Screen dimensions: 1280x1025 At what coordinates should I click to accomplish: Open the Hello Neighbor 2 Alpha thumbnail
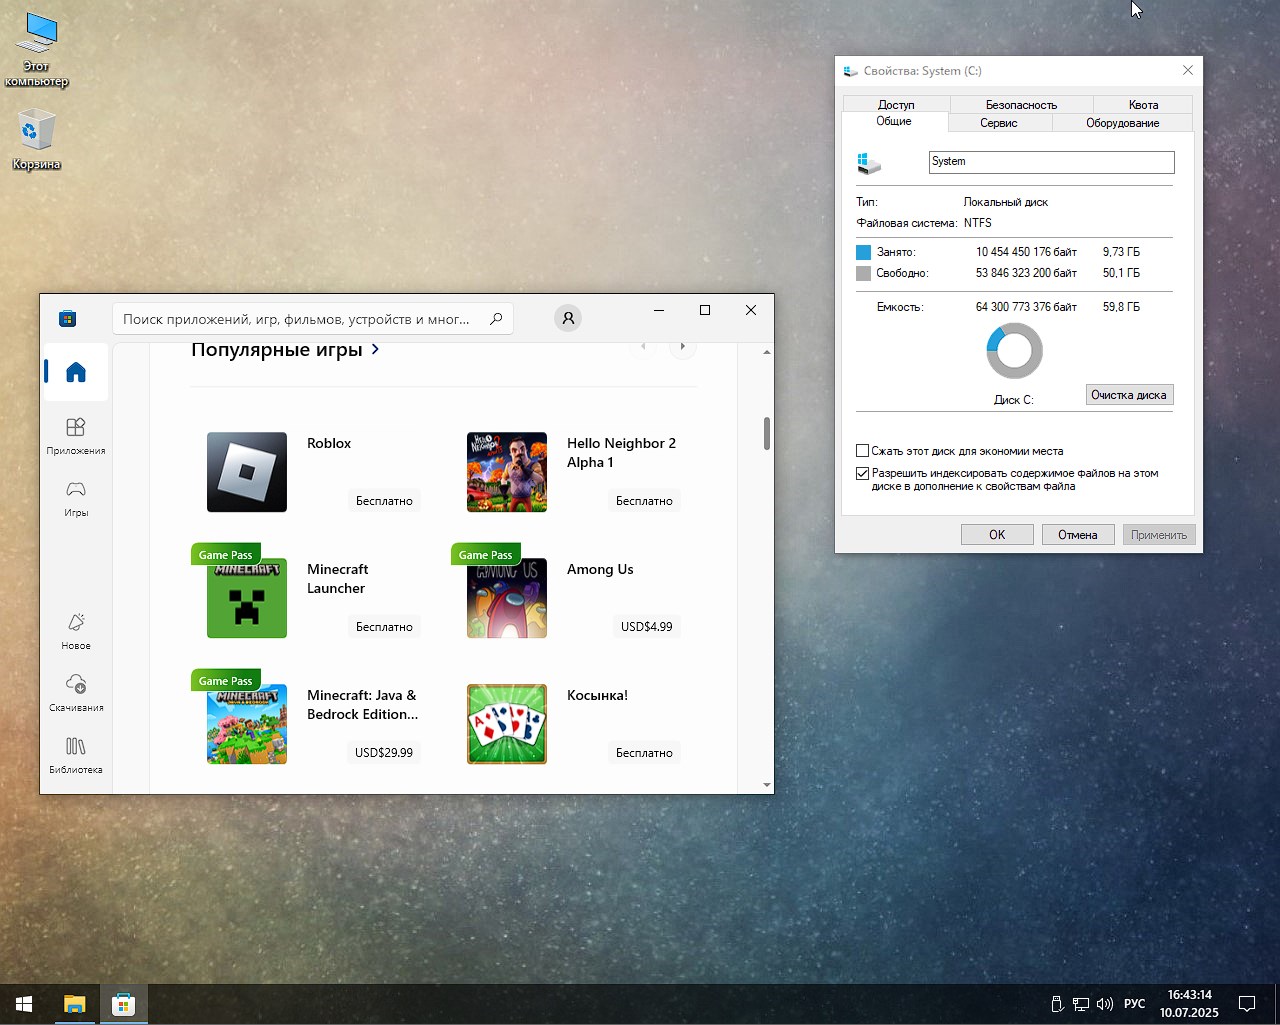(507, 472)
